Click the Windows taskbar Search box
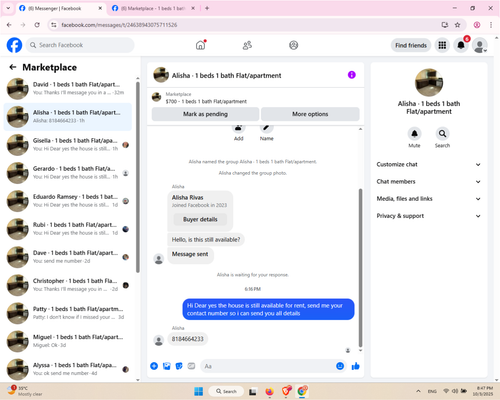Viewport: 500px width, 400px height. click(226, 391)
